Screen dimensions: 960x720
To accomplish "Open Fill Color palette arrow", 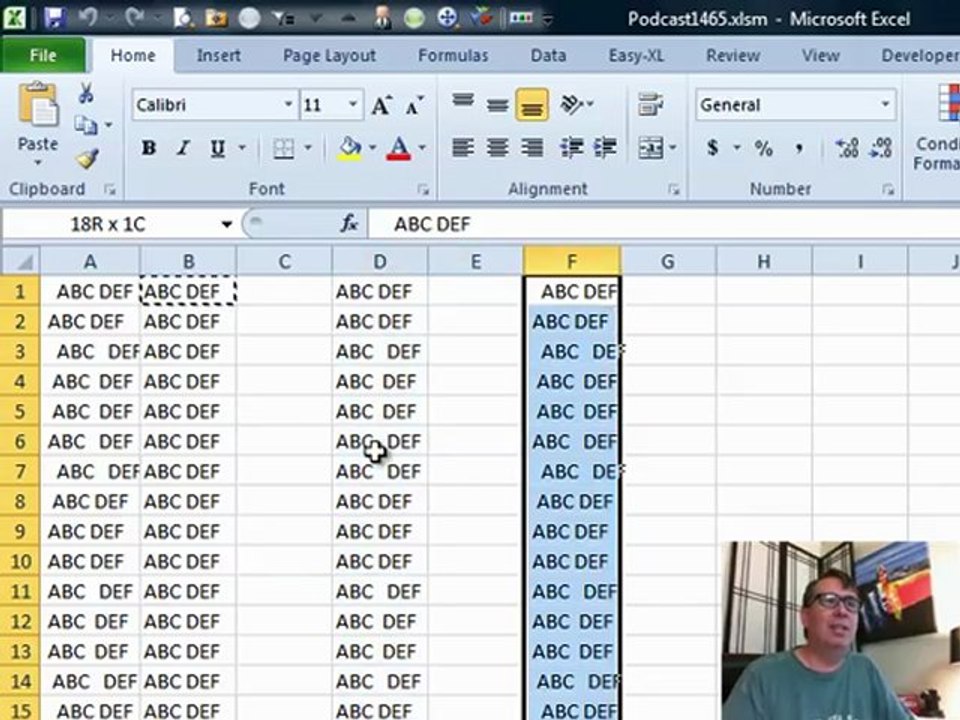I will pos(372,148).
